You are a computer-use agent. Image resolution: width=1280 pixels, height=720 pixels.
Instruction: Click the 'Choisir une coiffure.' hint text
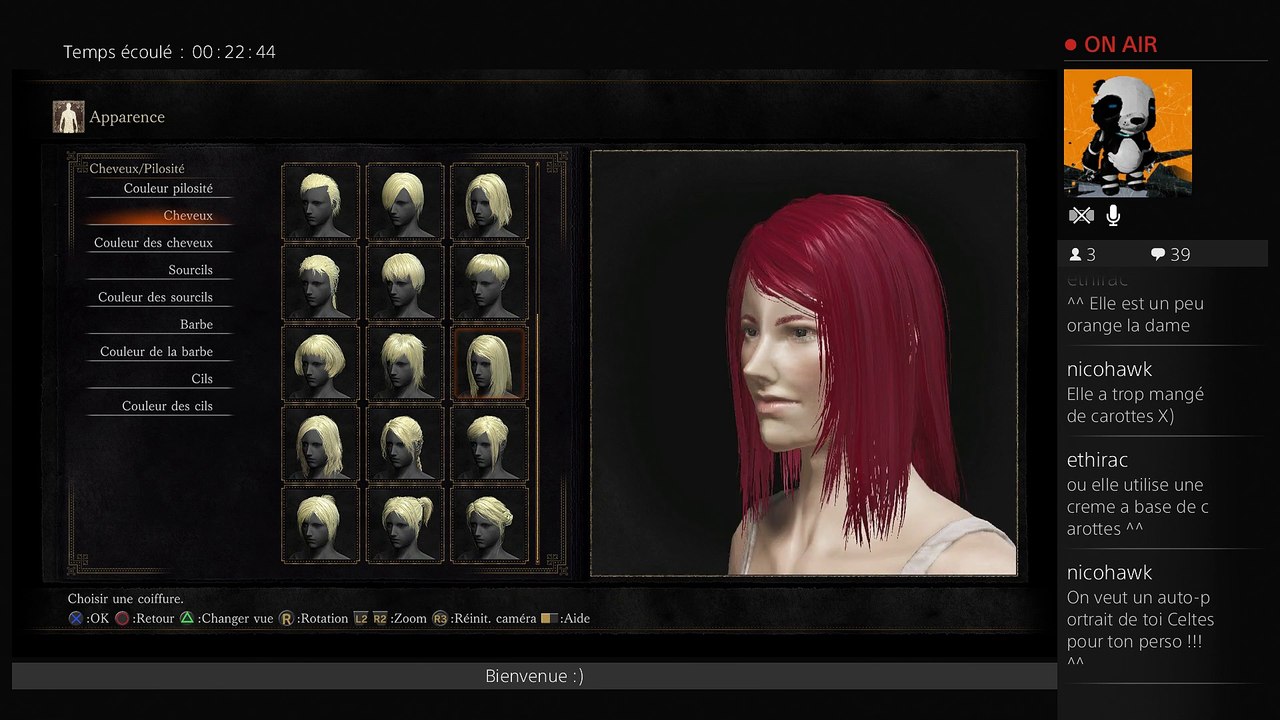click(126, 599)
